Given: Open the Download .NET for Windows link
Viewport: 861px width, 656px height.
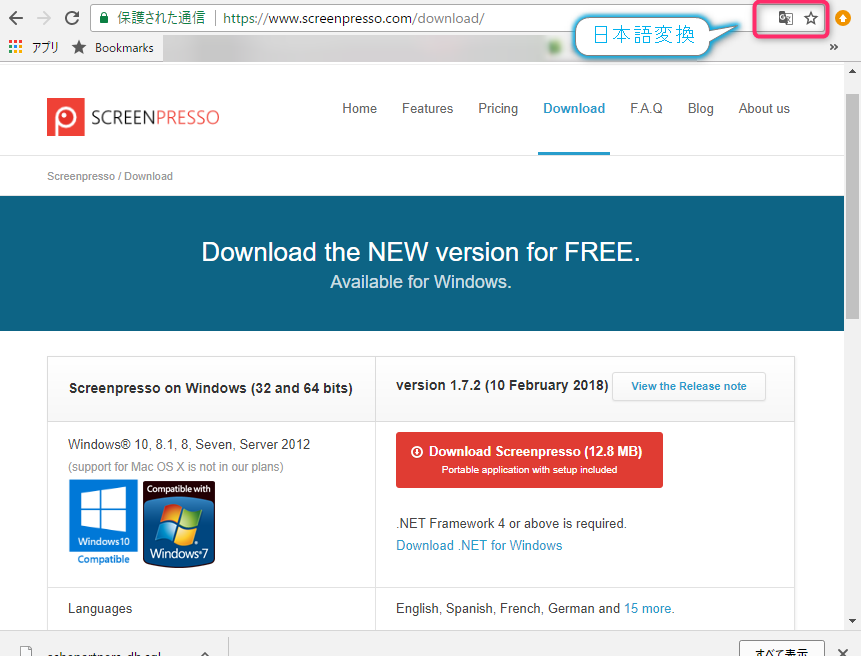Looking at the screenshot, I should click(x=479, y=546).
